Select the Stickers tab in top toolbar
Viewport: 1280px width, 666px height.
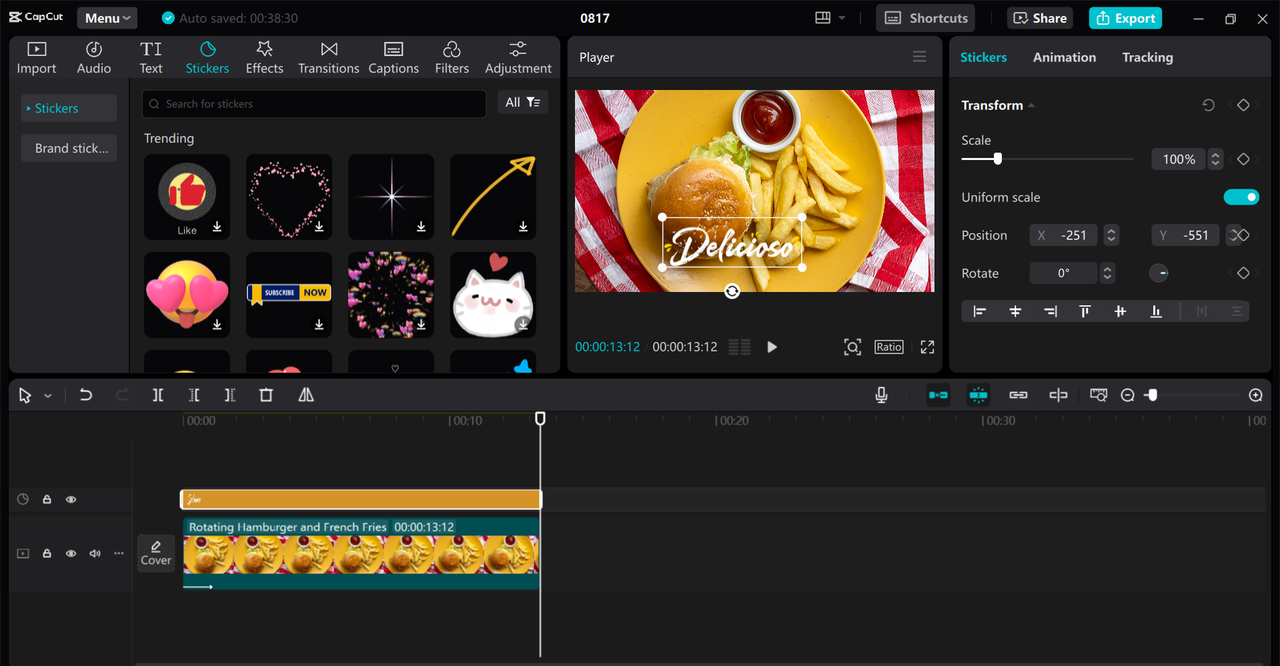pyautogui.click(x=207, y=58)
